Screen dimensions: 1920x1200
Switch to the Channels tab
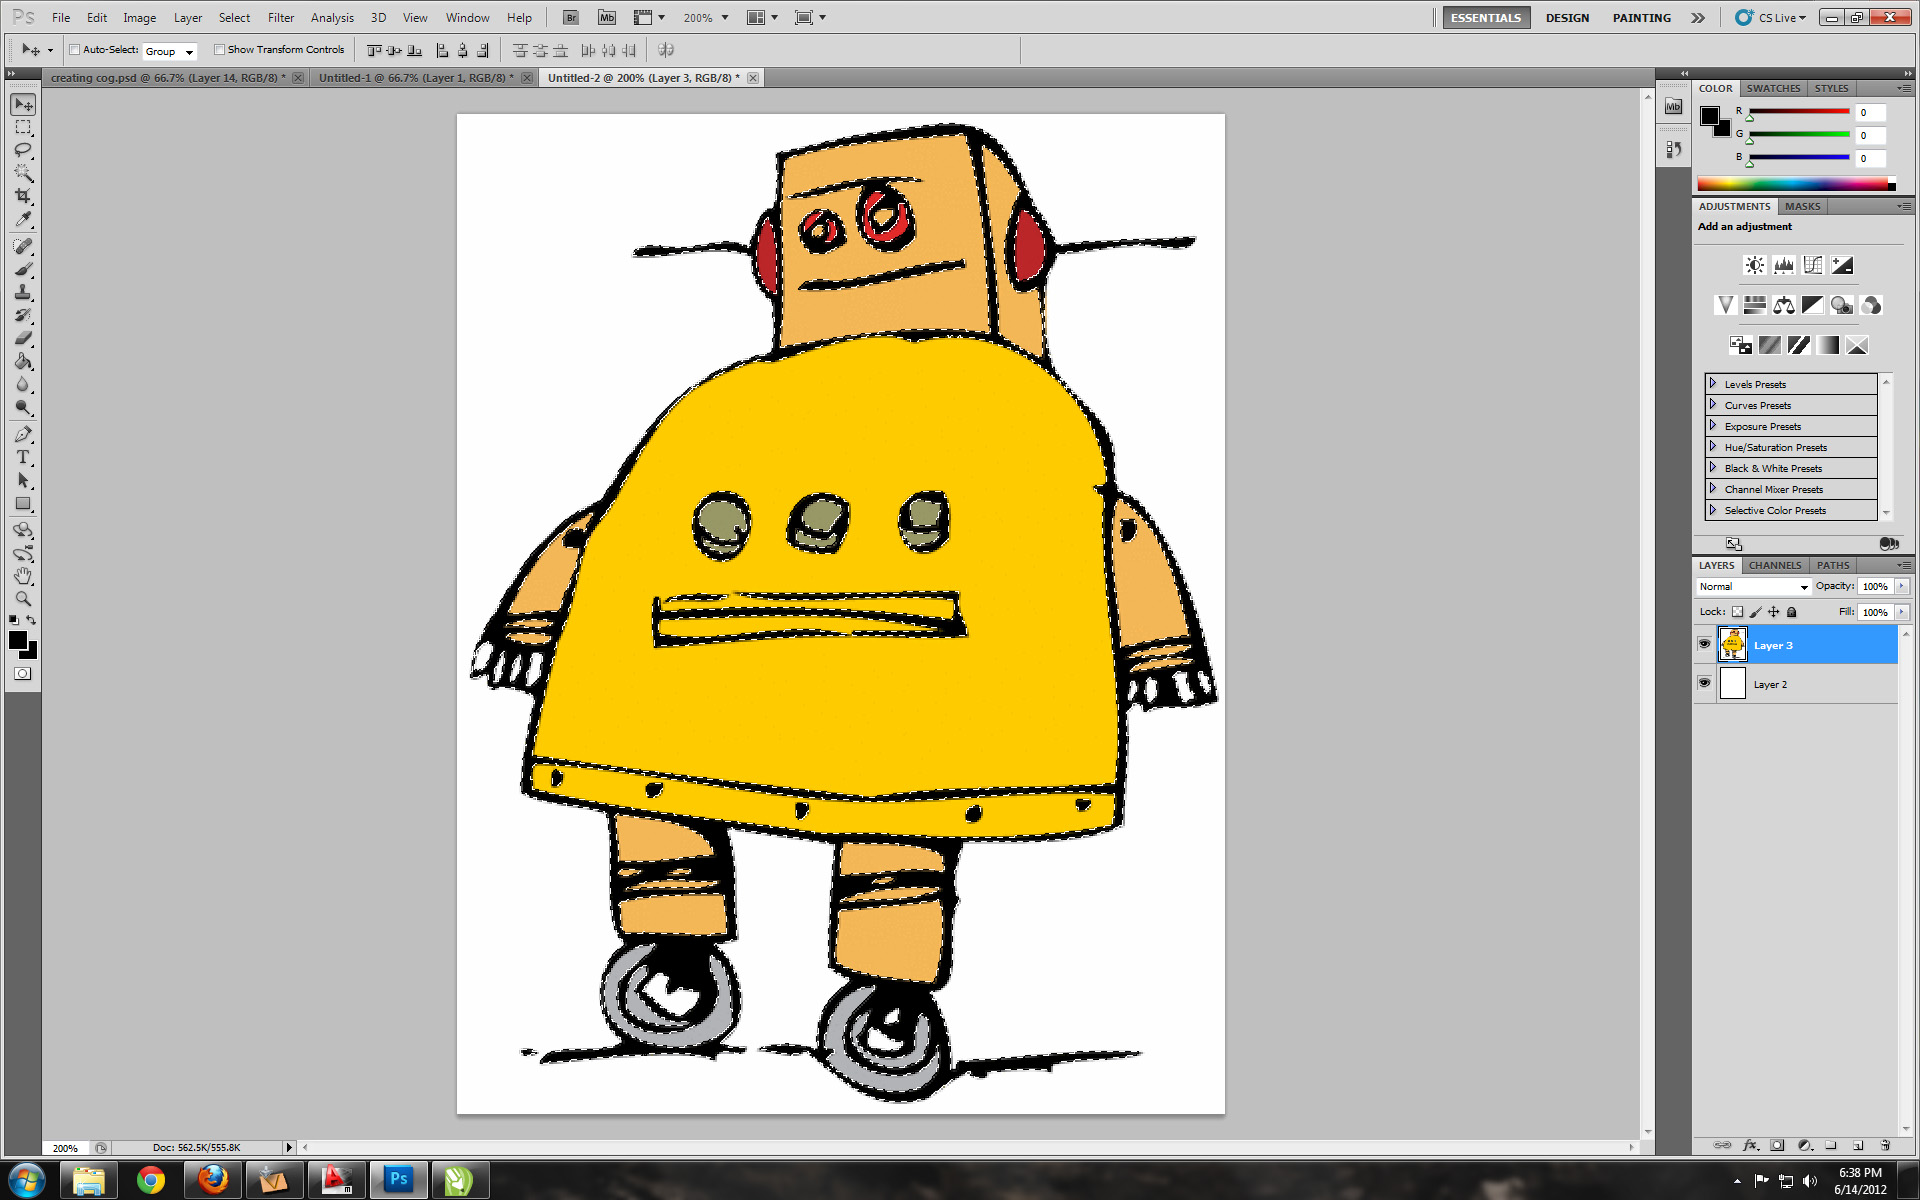[1775, 565]
